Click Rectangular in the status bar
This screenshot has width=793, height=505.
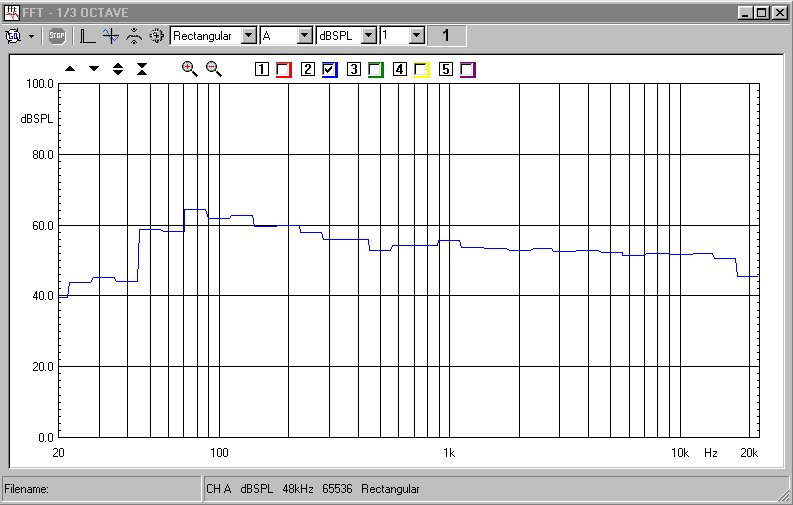coord(390,489)
